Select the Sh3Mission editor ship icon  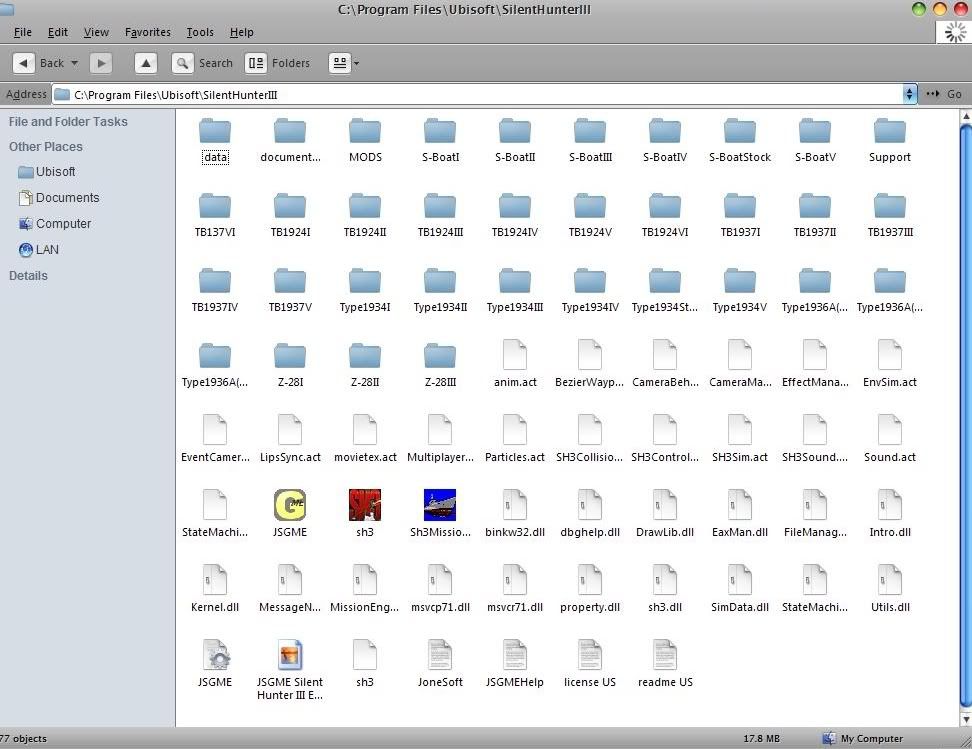tap(440, 505)
